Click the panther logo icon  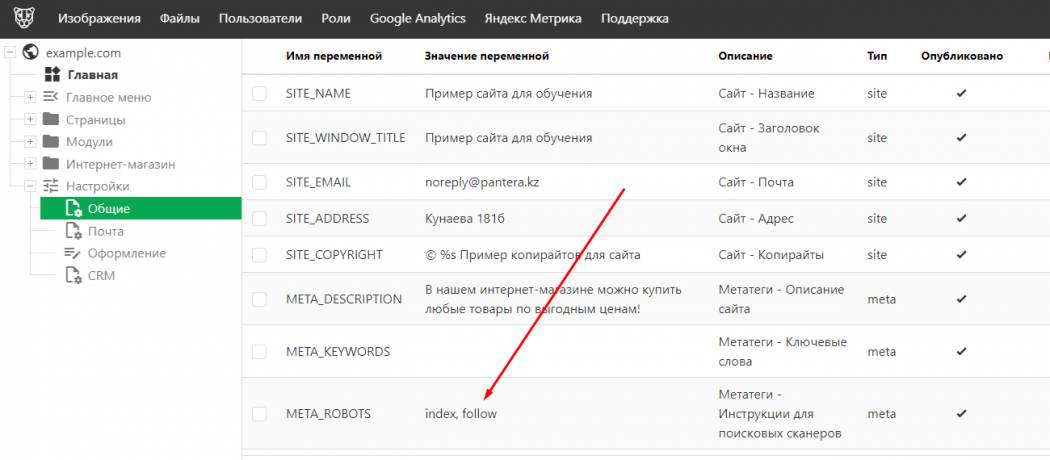pos(21,18)
